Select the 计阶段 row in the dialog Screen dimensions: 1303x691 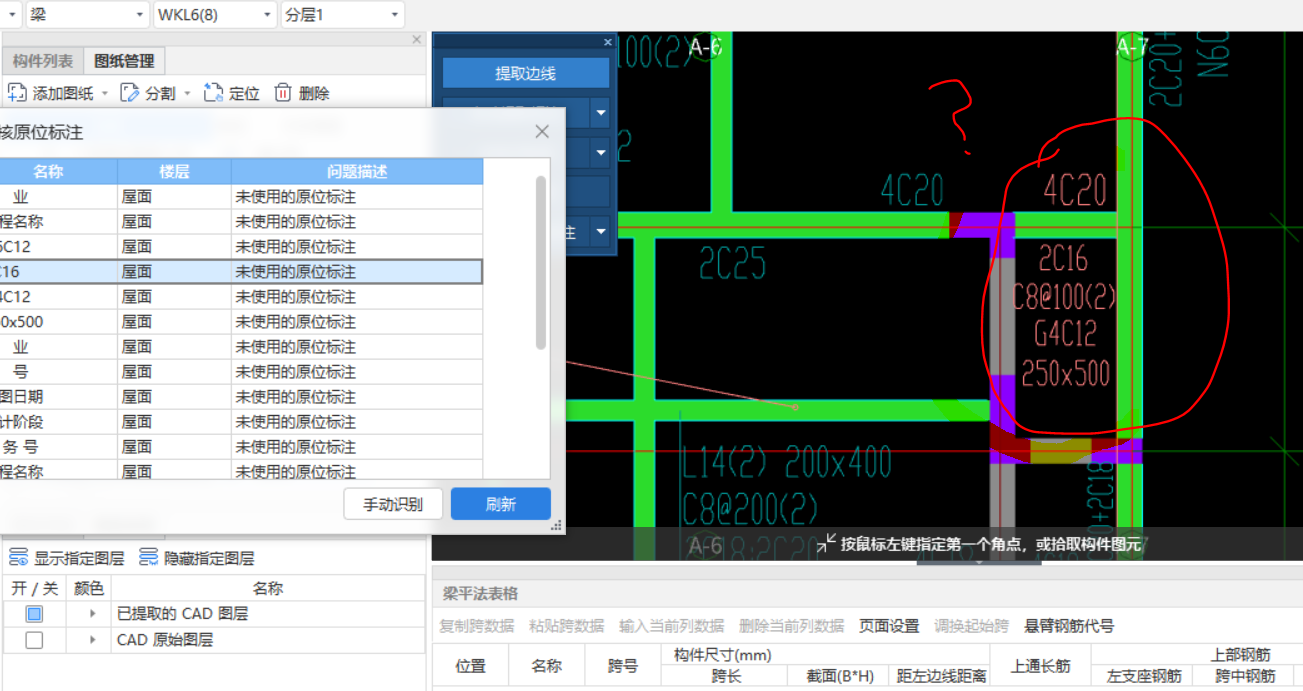click(241, 422)
